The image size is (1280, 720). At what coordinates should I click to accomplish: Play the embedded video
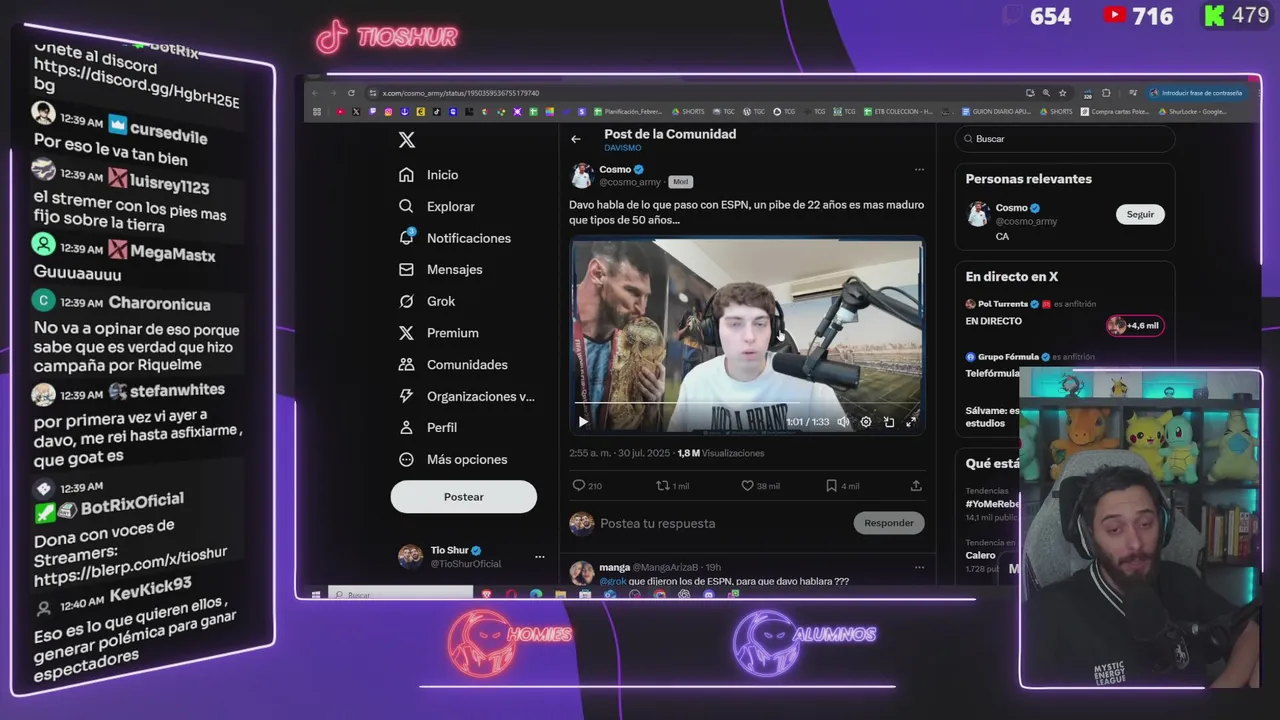[x=583, y=422]
